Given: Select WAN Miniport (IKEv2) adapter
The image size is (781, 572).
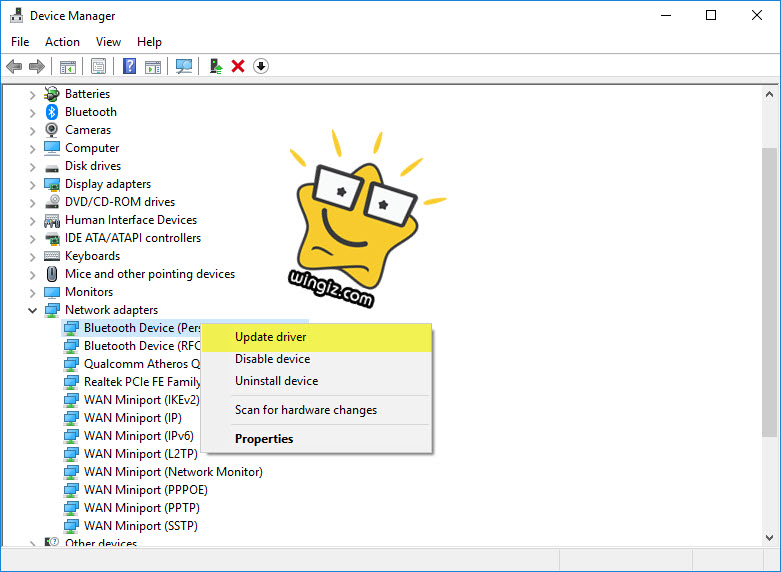Looking at the screenshot, I should [x=141, y=400].
